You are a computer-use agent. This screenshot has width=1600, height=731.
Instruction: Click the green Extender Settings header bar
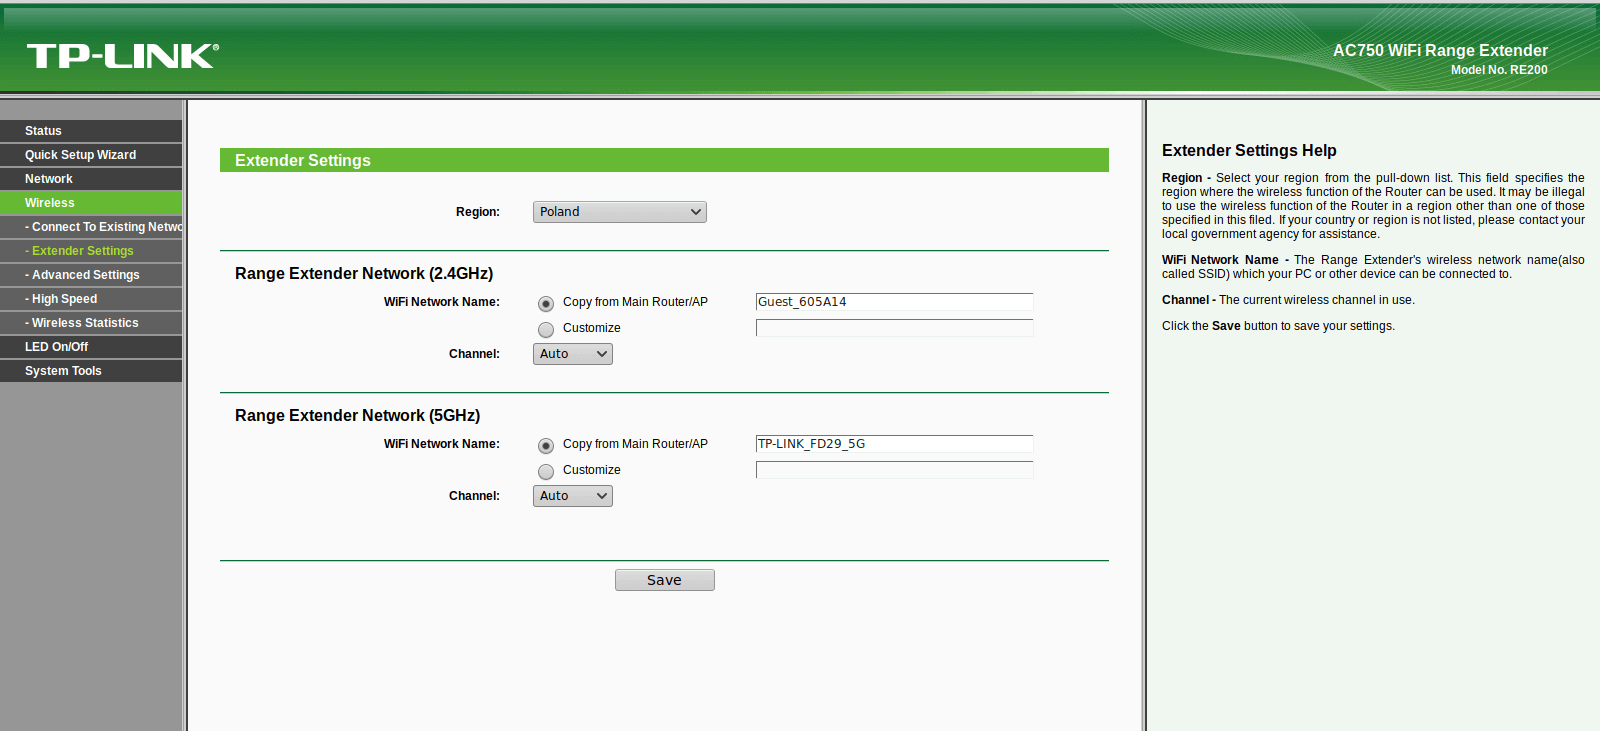[x=664, y=160]
